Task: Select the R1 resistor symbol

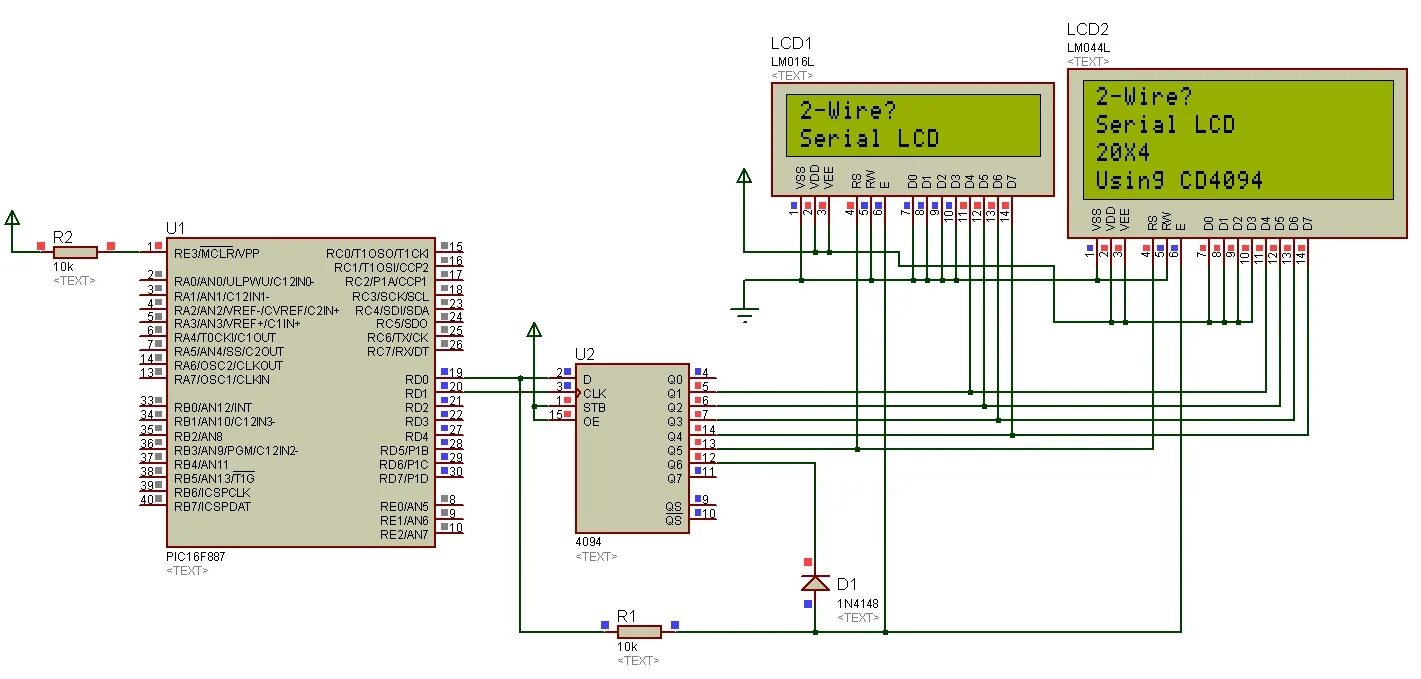Action: 638,631
